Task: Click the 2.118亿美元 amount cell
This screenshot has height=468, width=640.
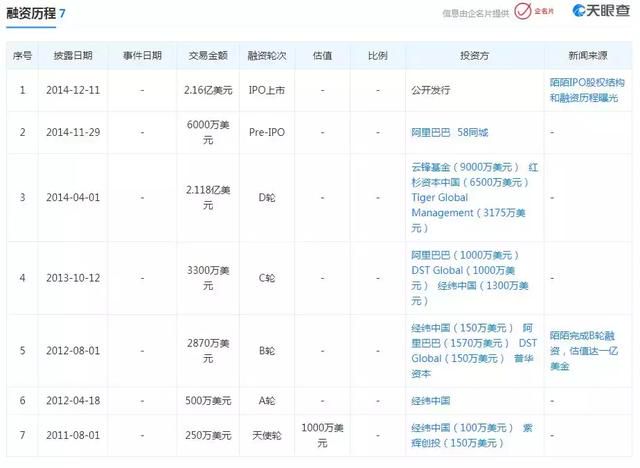Action: 208,198
